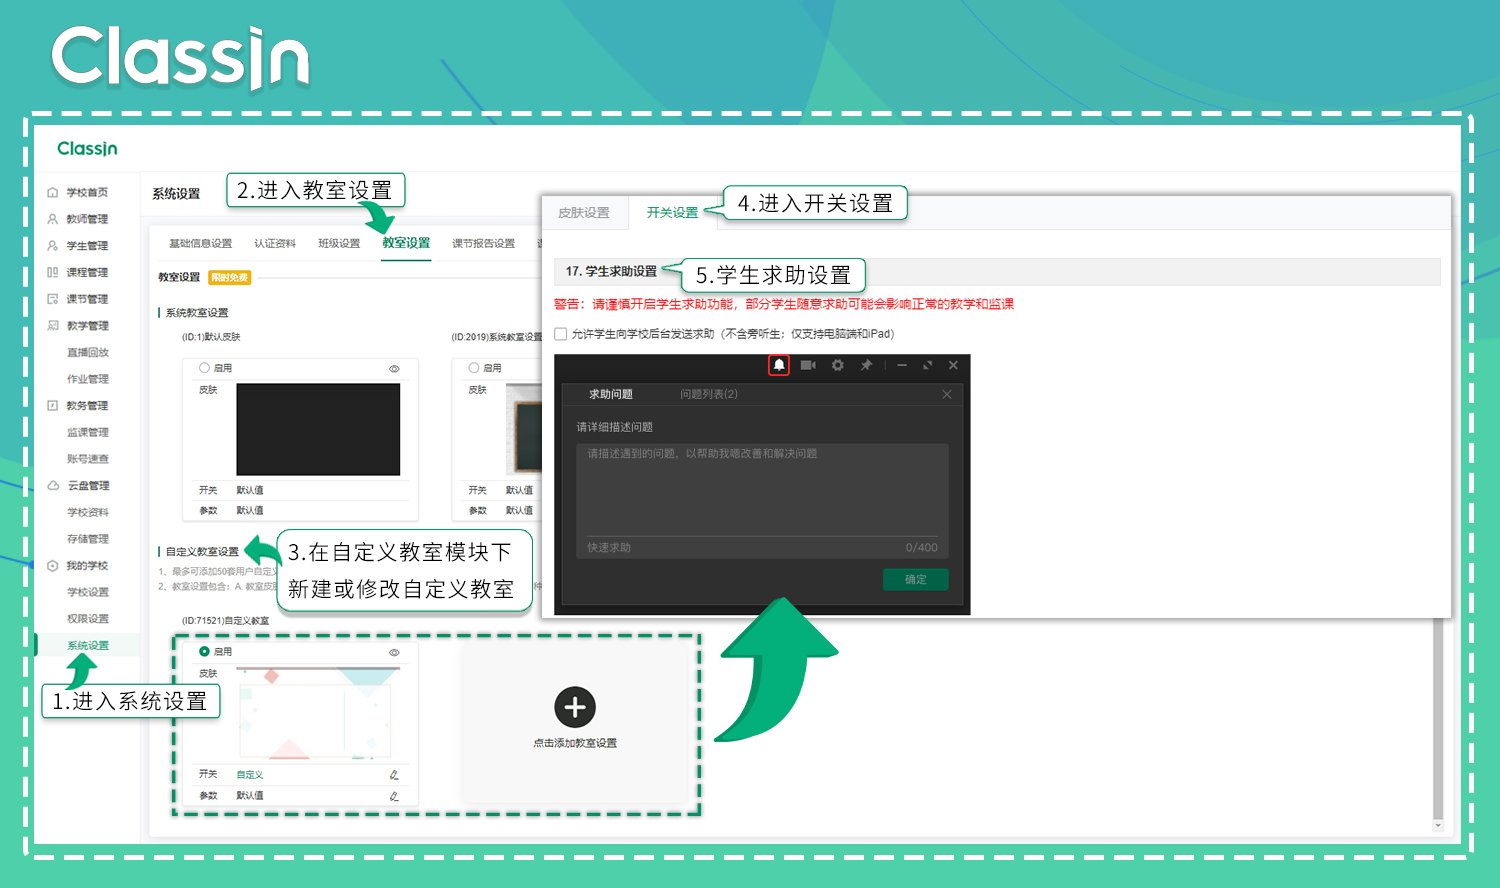The width and height of the screenshot is (1500, 888).
Task: Click the green 自定义 link in 开关 row
Action: tap(250, 775)
